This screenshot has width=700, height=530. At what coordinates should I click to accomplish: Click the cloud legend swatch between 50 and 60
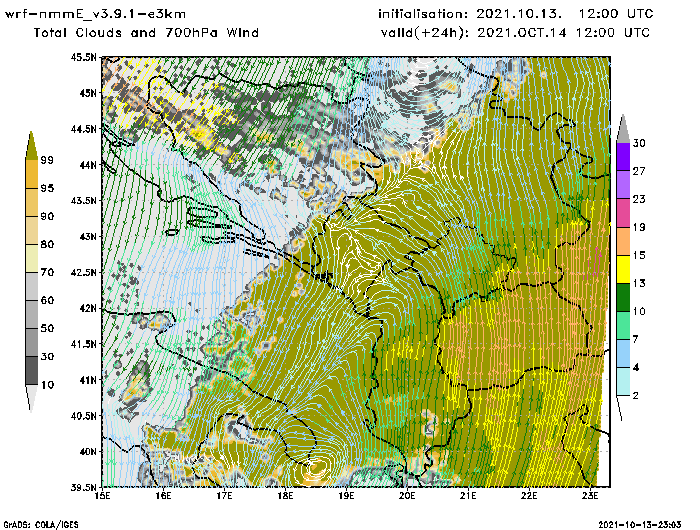[32, 314]
